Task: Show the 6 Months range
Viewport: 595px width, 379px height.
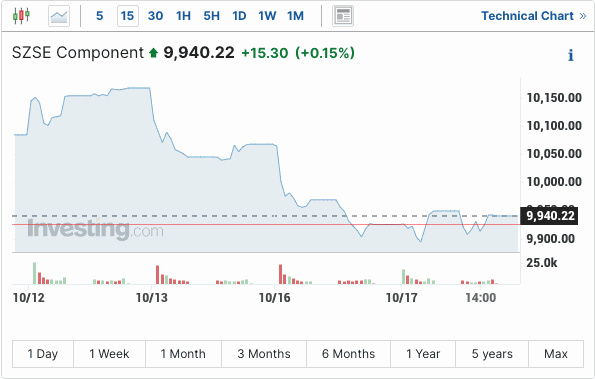Action: (x=348, y=354)
